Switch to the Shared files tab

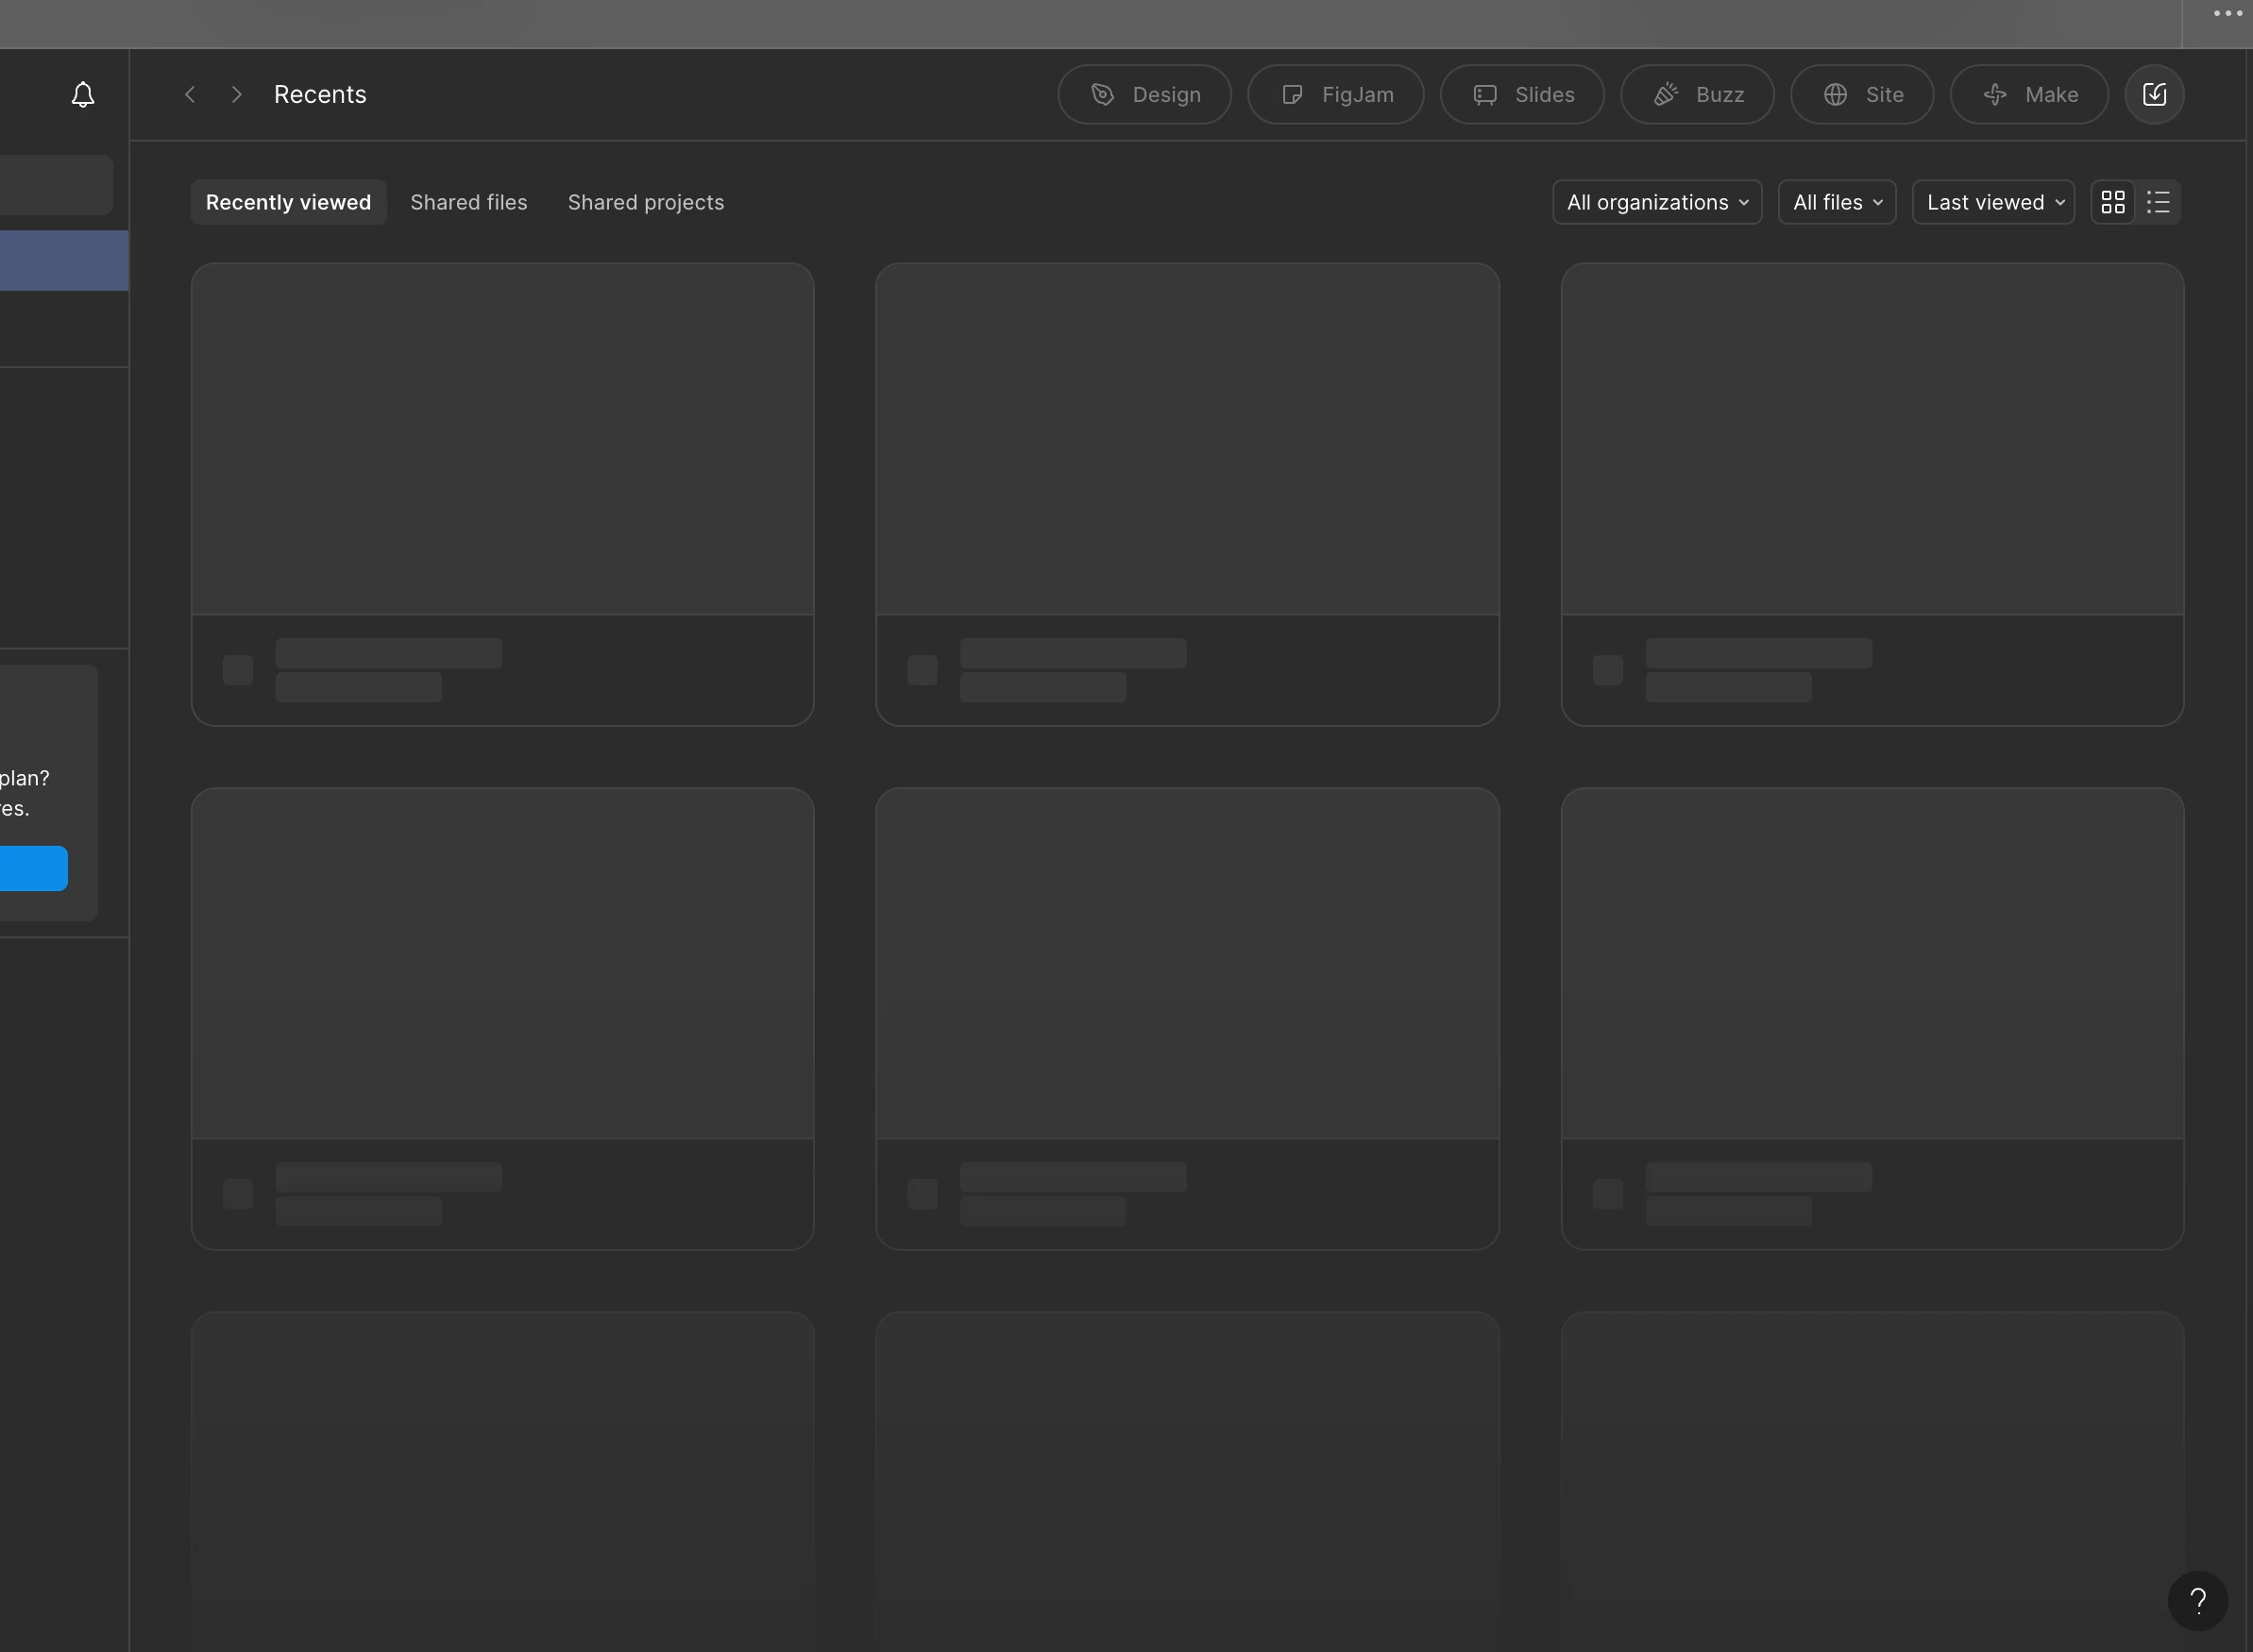468,203
